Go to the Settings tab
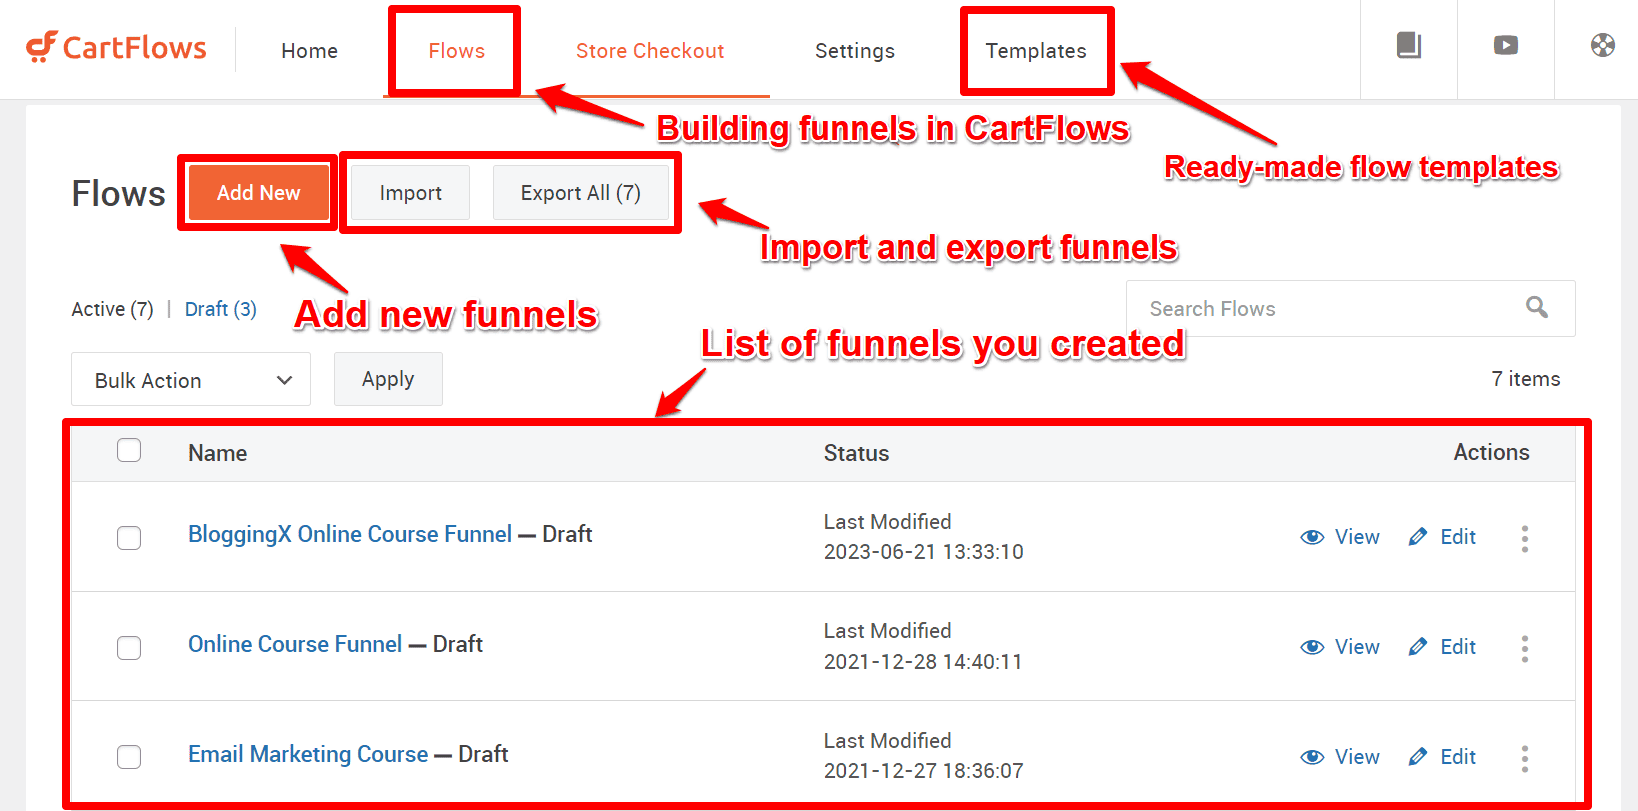This screenshot has width=1638, height=811. point(855,51)
